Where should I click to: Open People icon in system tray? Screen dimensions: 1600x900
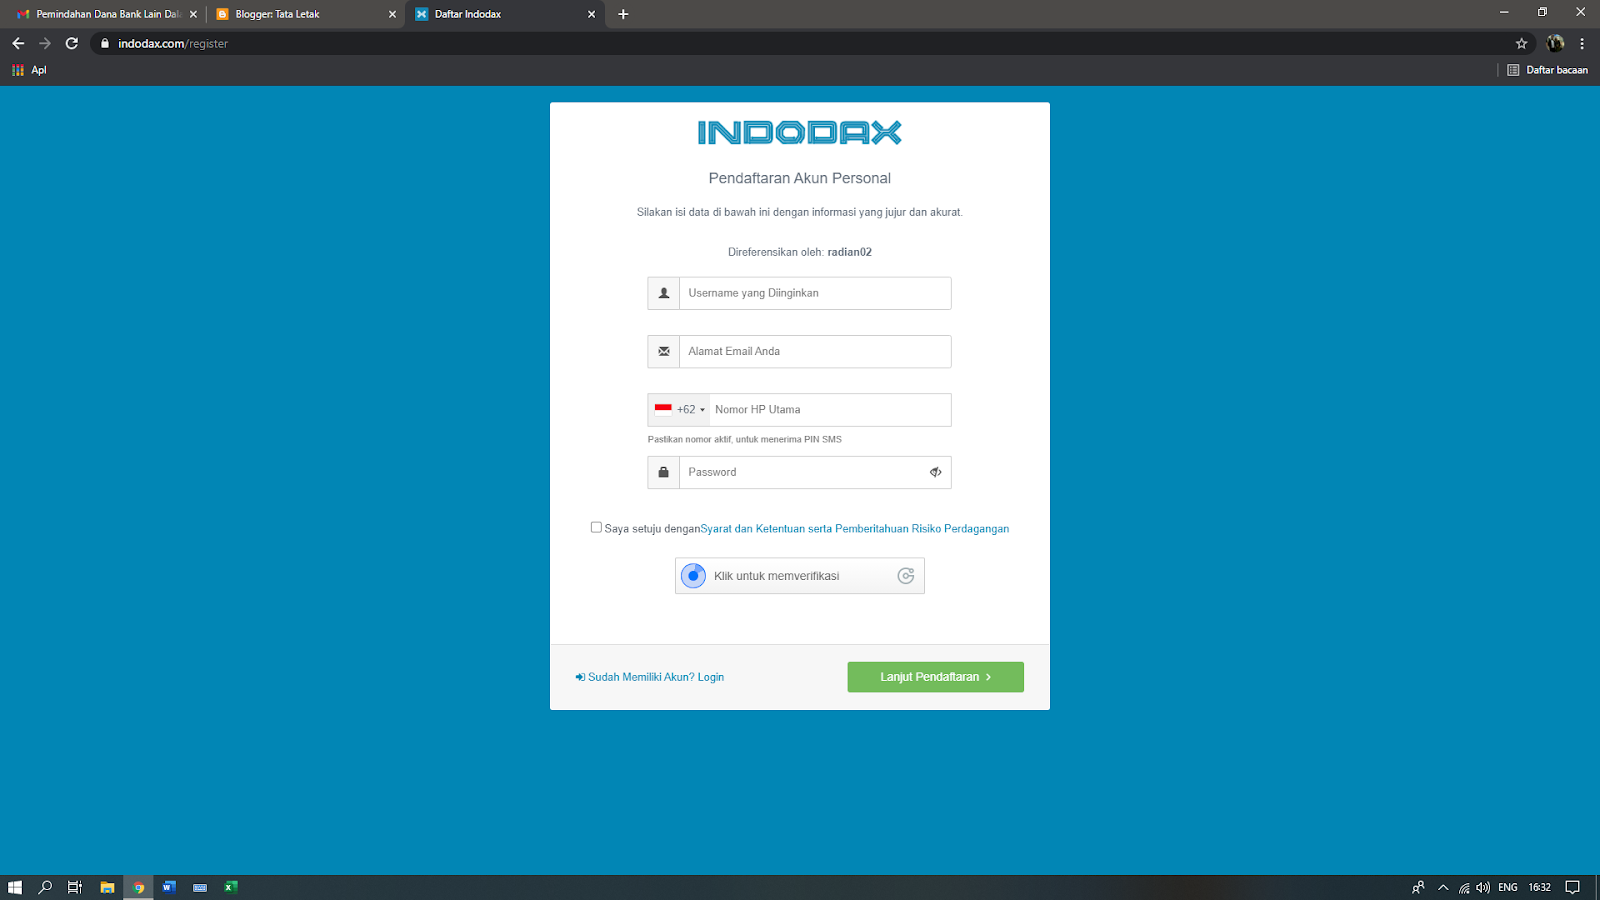click(x=1418, y=887)
